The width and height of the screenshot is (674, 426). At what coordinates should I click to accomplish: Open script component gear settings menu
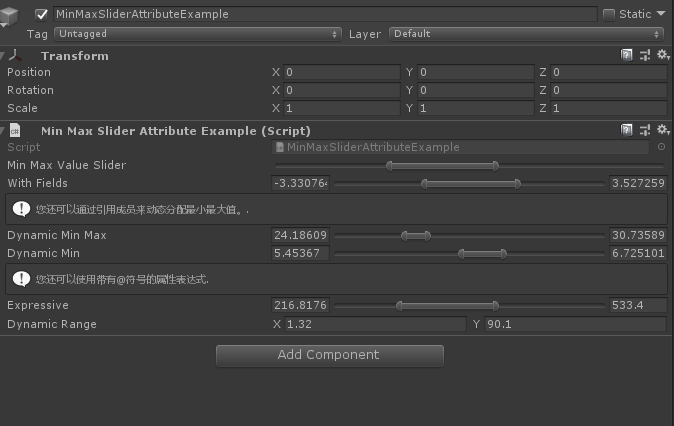click(x=661, y=130)
